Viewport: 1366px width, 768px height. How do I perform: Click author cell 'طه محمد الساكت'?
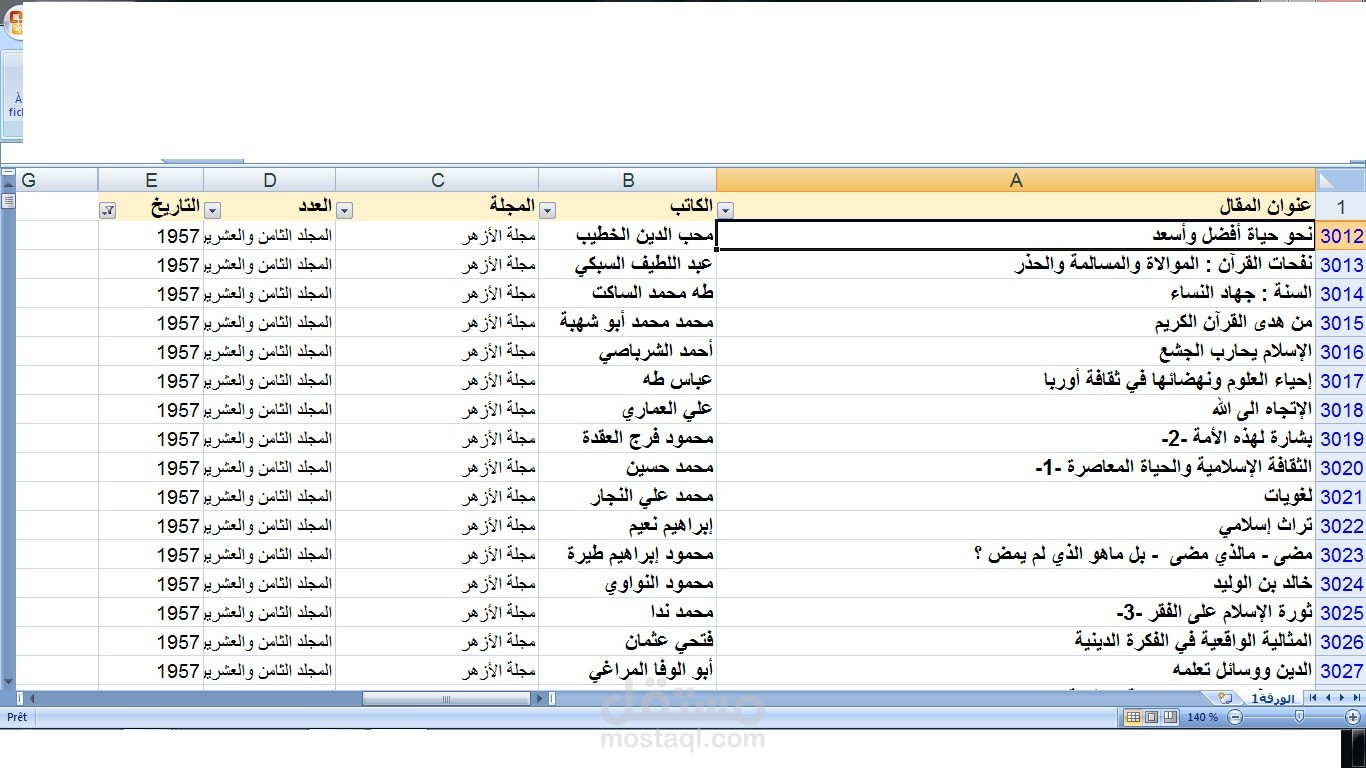628,294
